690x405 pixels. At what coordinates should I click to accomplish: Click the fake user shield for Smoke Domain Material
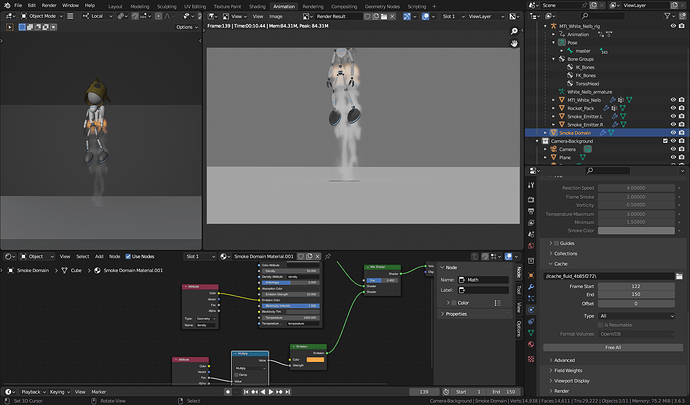coord(301,256)
